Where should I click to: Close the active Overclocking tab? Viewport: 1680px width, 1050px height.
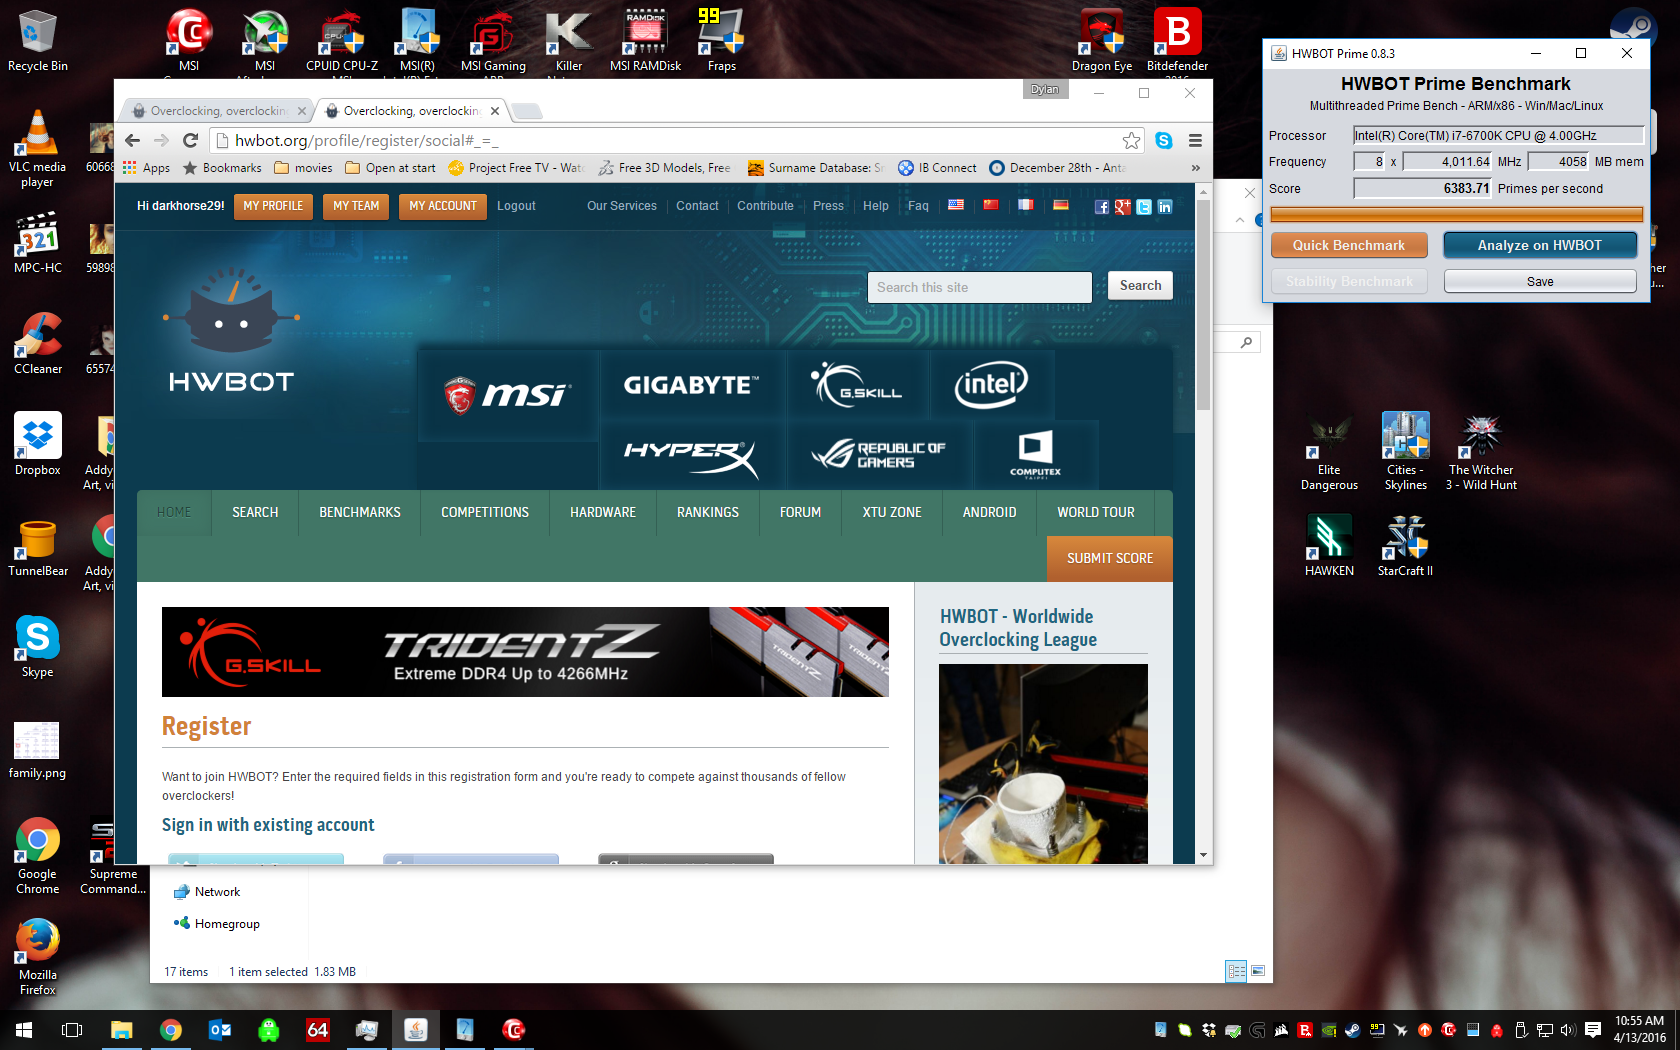coord(495,111)
